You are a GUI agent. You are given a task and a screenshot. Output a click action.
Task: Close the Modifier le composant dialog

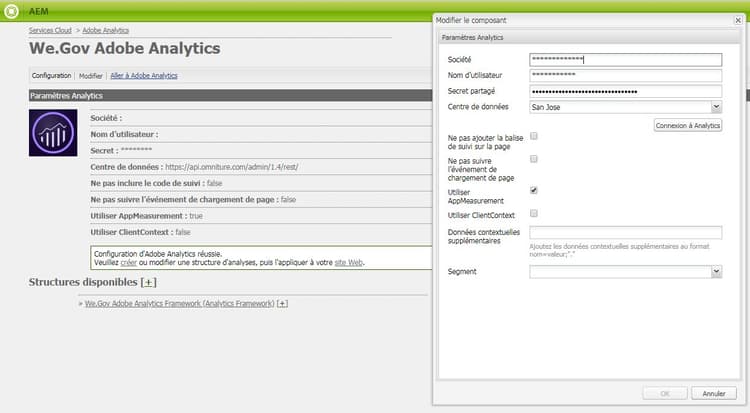tap(738, 20)
